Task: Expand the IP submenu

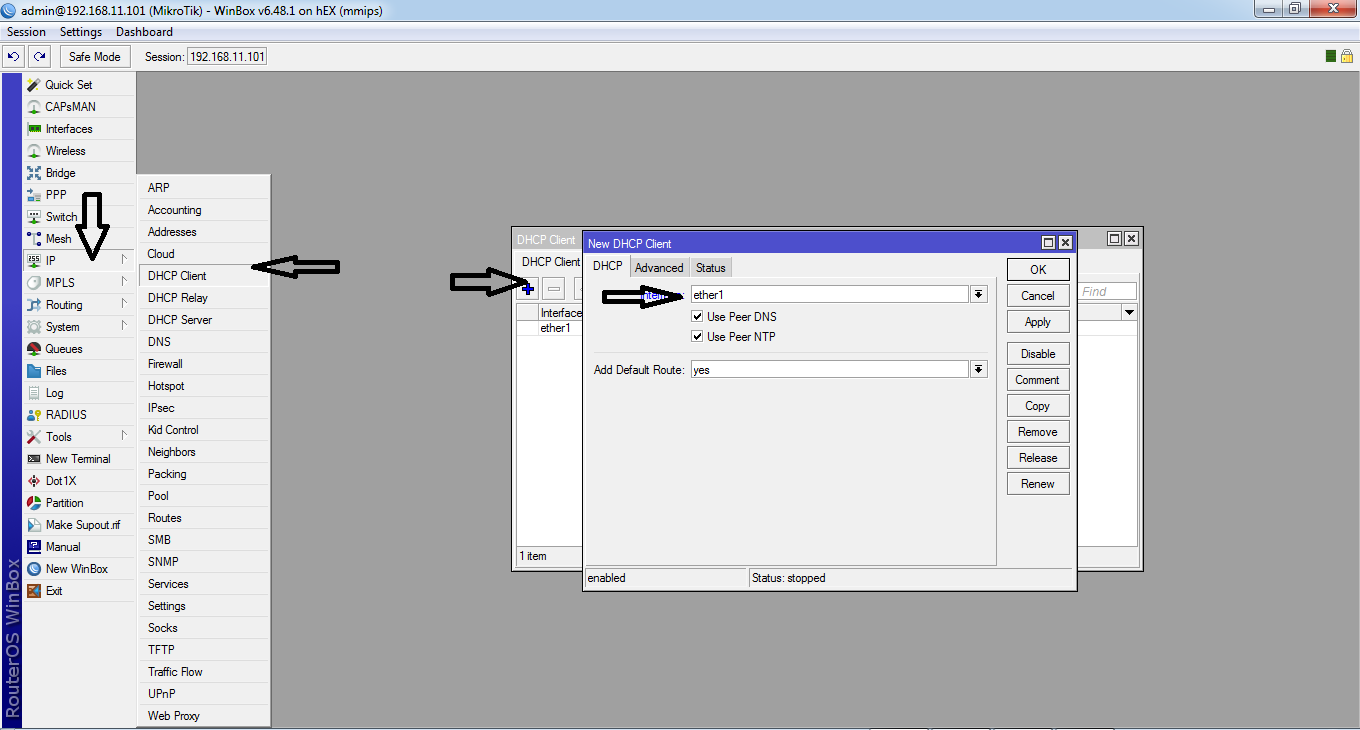Action: 79,261
